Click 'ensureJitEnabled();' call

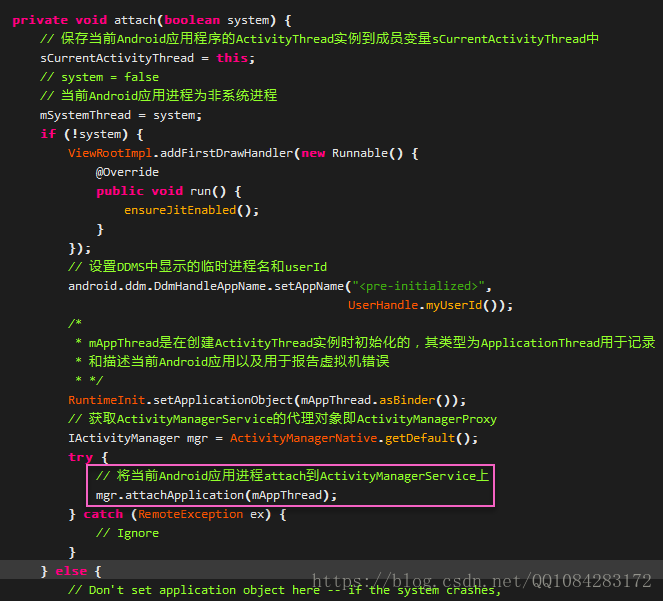coord(191,210)
